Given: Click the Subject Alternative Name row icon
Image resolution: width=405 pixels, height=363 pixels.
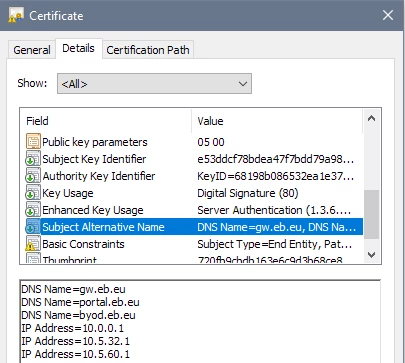Looking at the screenshot, I should pos(33,227).
